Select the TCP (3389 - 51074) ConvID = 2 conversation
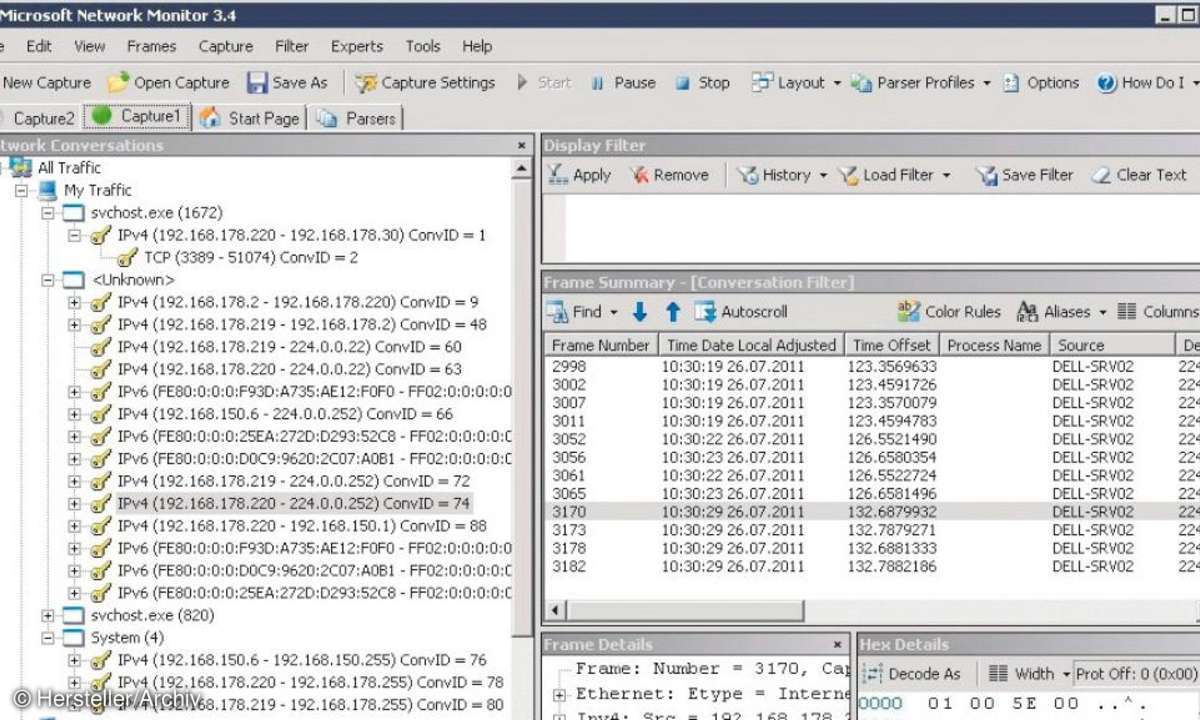The height and width of the screenshot is (720, 1200). (251, 257)
